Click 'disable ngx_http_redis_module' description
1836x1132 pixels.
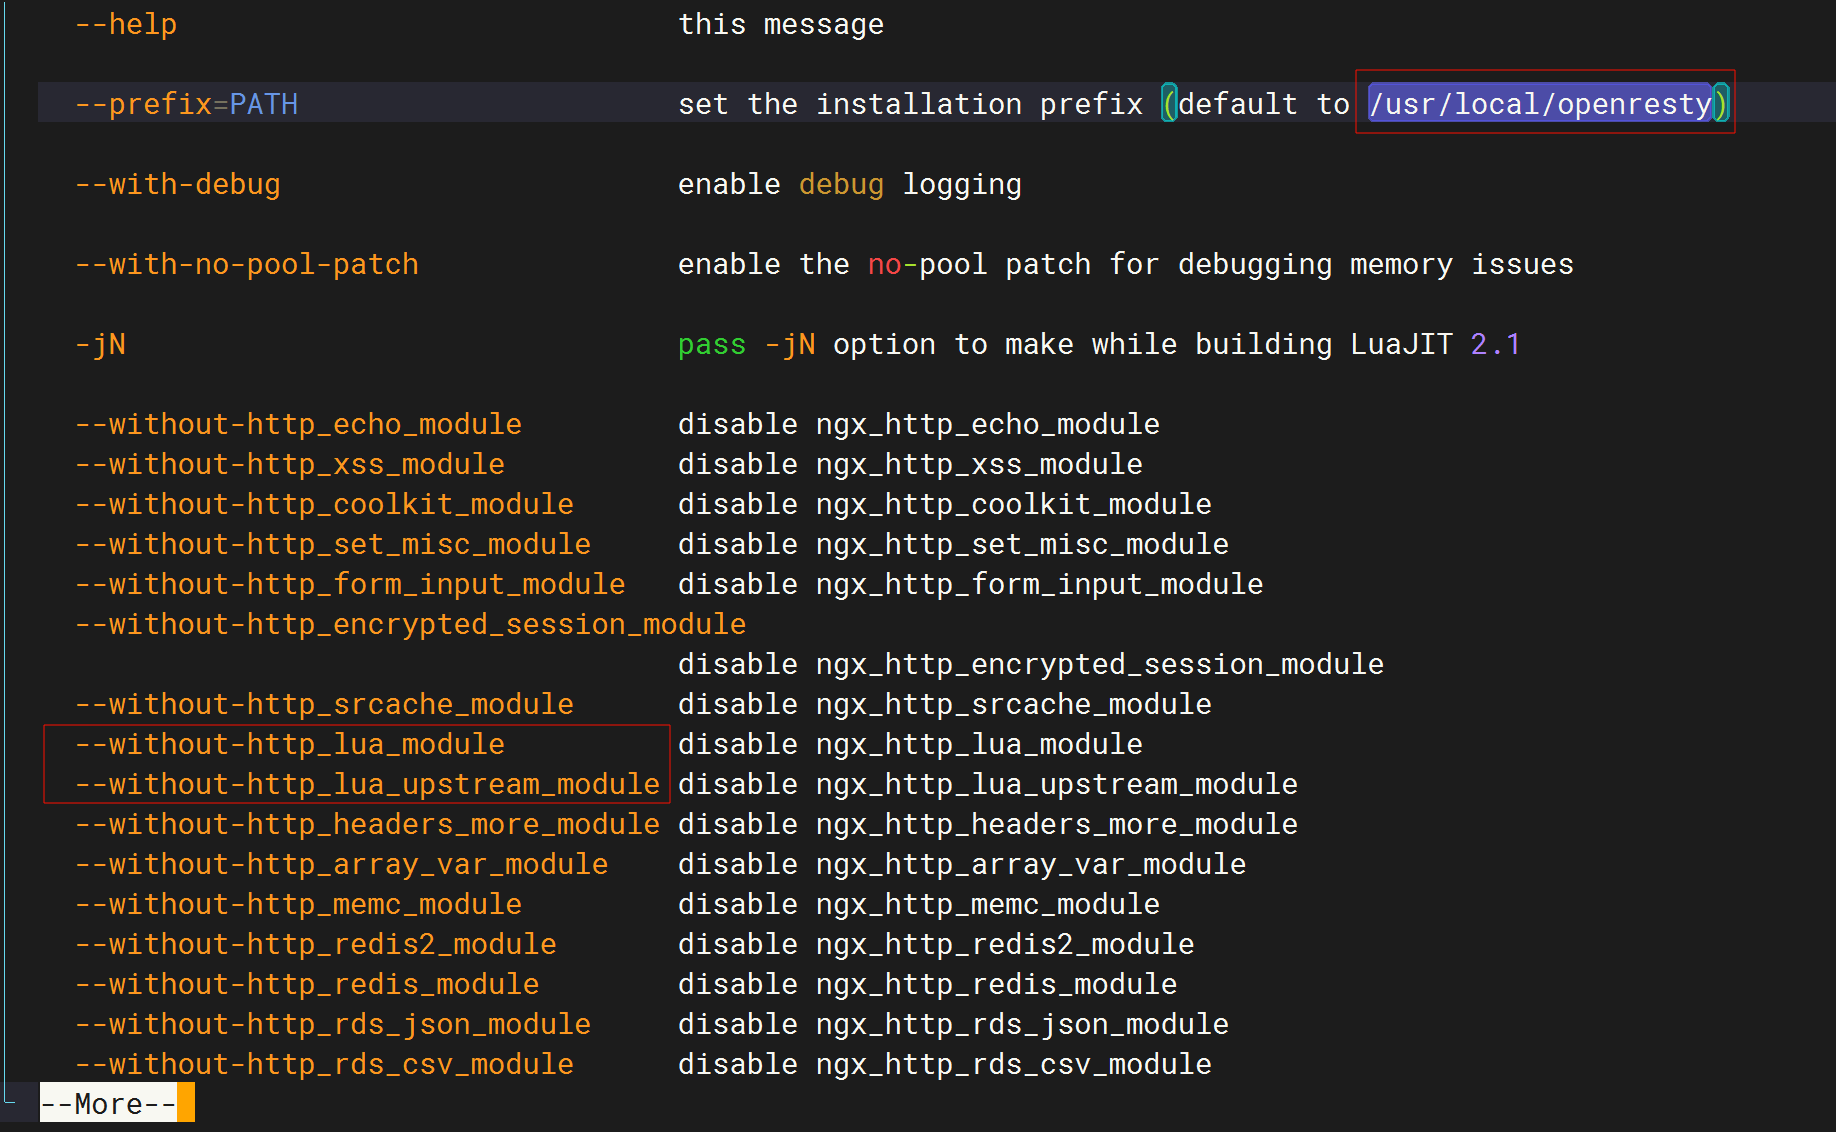928,984
